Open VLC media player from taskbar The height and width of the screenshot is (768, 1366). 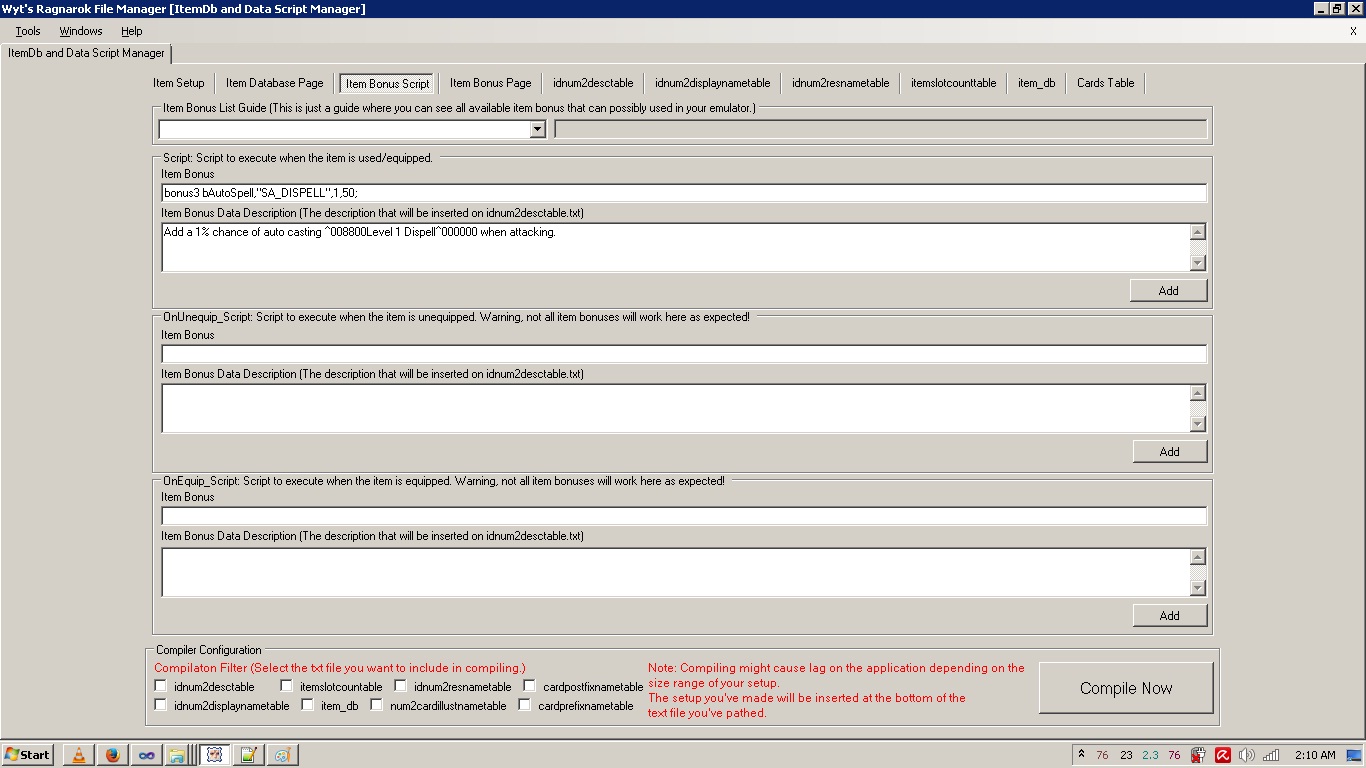coord(79,755)
